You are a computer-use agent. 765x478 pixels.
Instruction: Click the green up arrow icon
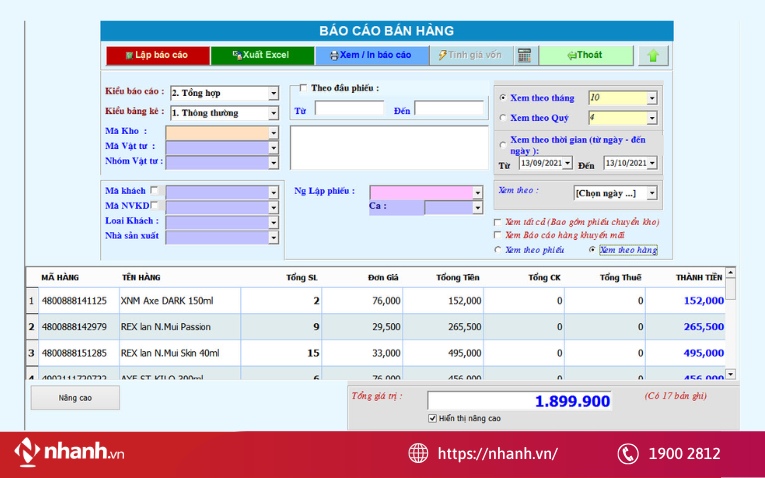click(x=653, y=56)
